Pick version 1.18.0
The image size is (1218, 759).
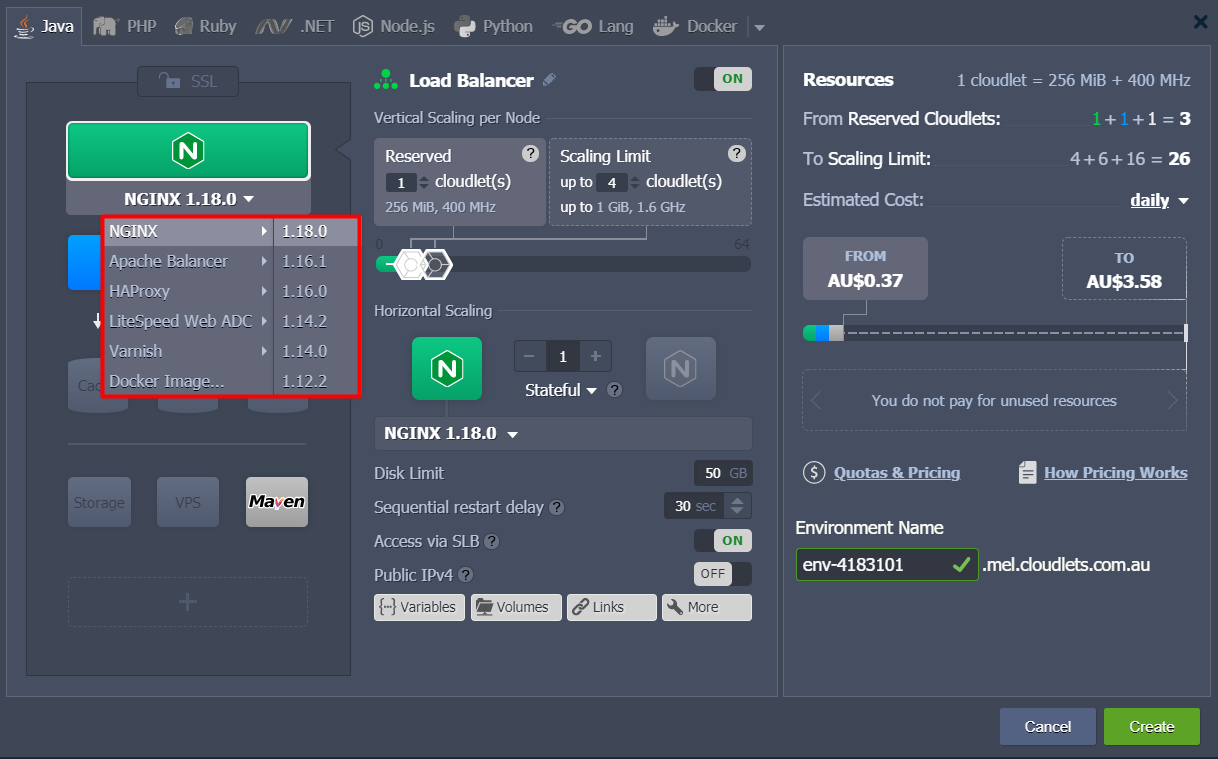(x=315, y=231)
